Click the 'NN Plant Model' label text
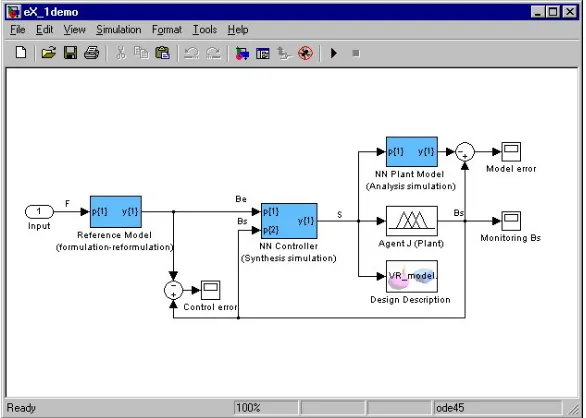The width and height of the screenshot is (586, 418). click(409, 174)
